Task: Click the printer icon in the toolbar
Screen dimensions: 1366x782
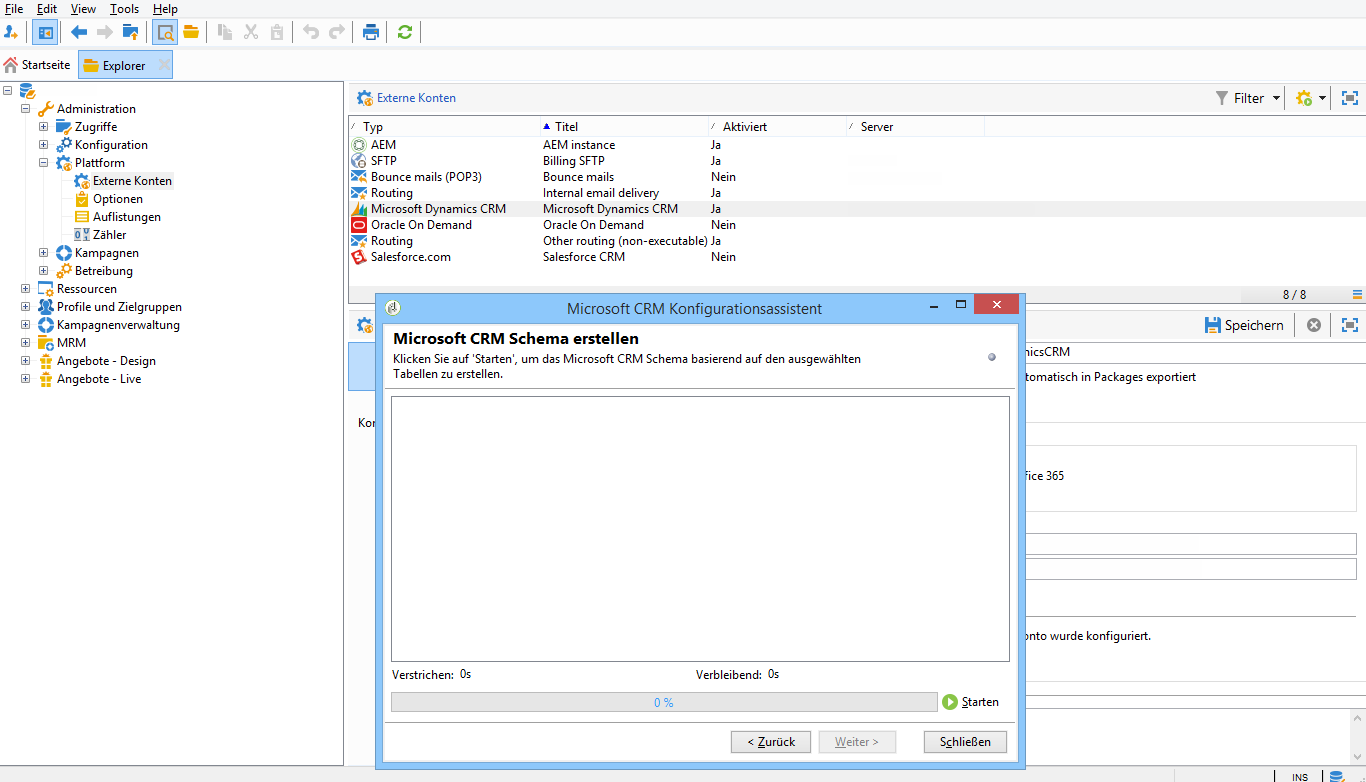Action: [x=371, y=32]
